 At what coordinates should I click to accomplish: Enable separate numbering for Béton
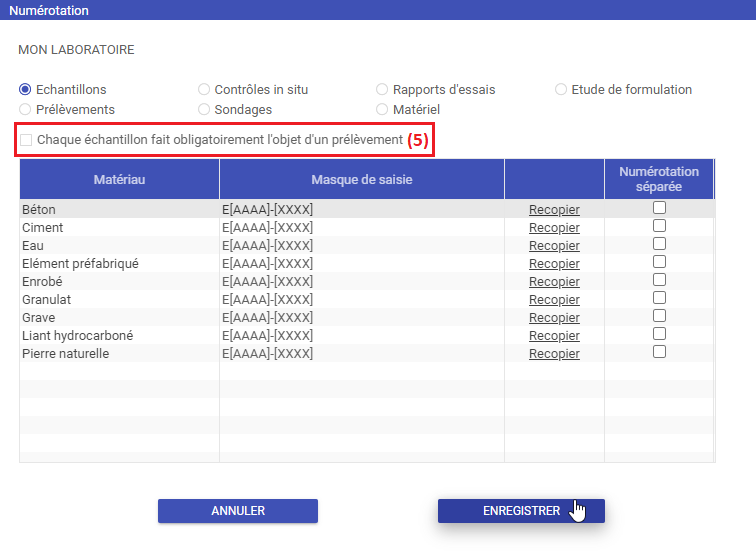[659, 208]
